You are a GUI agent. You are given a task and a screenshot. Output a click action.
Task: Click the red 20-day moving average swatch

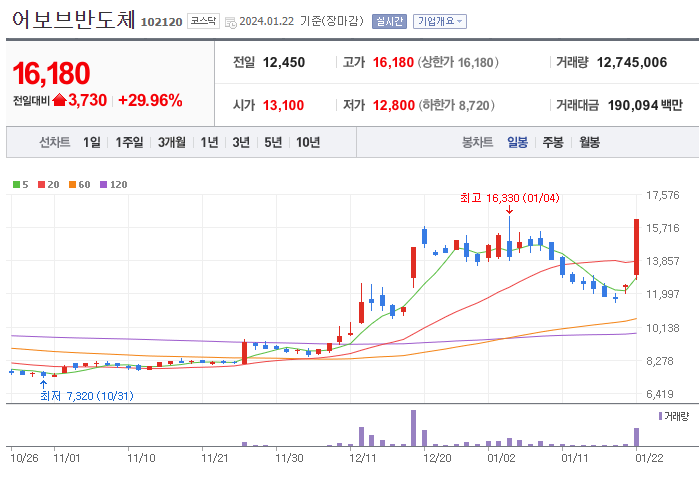[x=41, y=185]
